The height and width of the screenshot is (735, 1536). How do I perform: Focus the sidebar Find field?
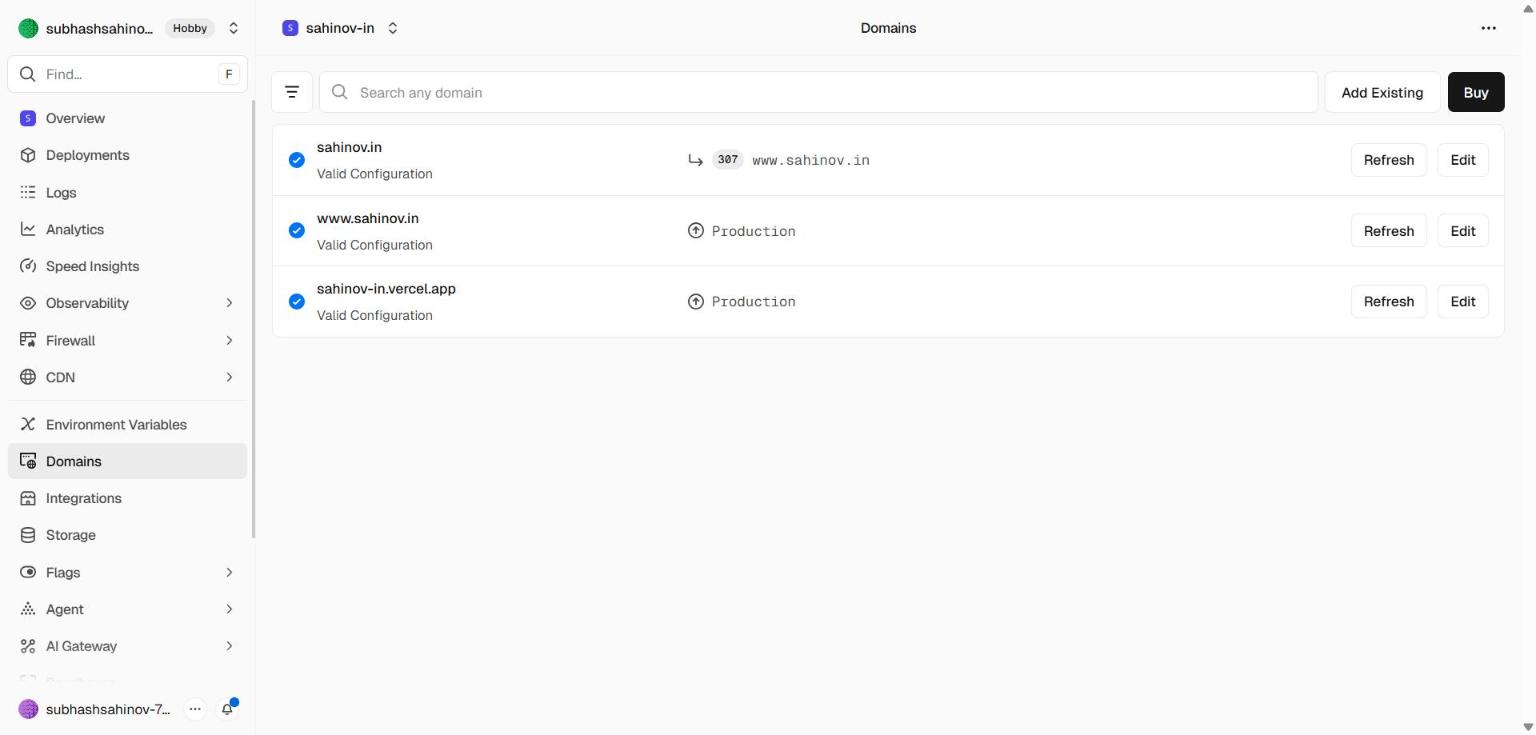127,74
